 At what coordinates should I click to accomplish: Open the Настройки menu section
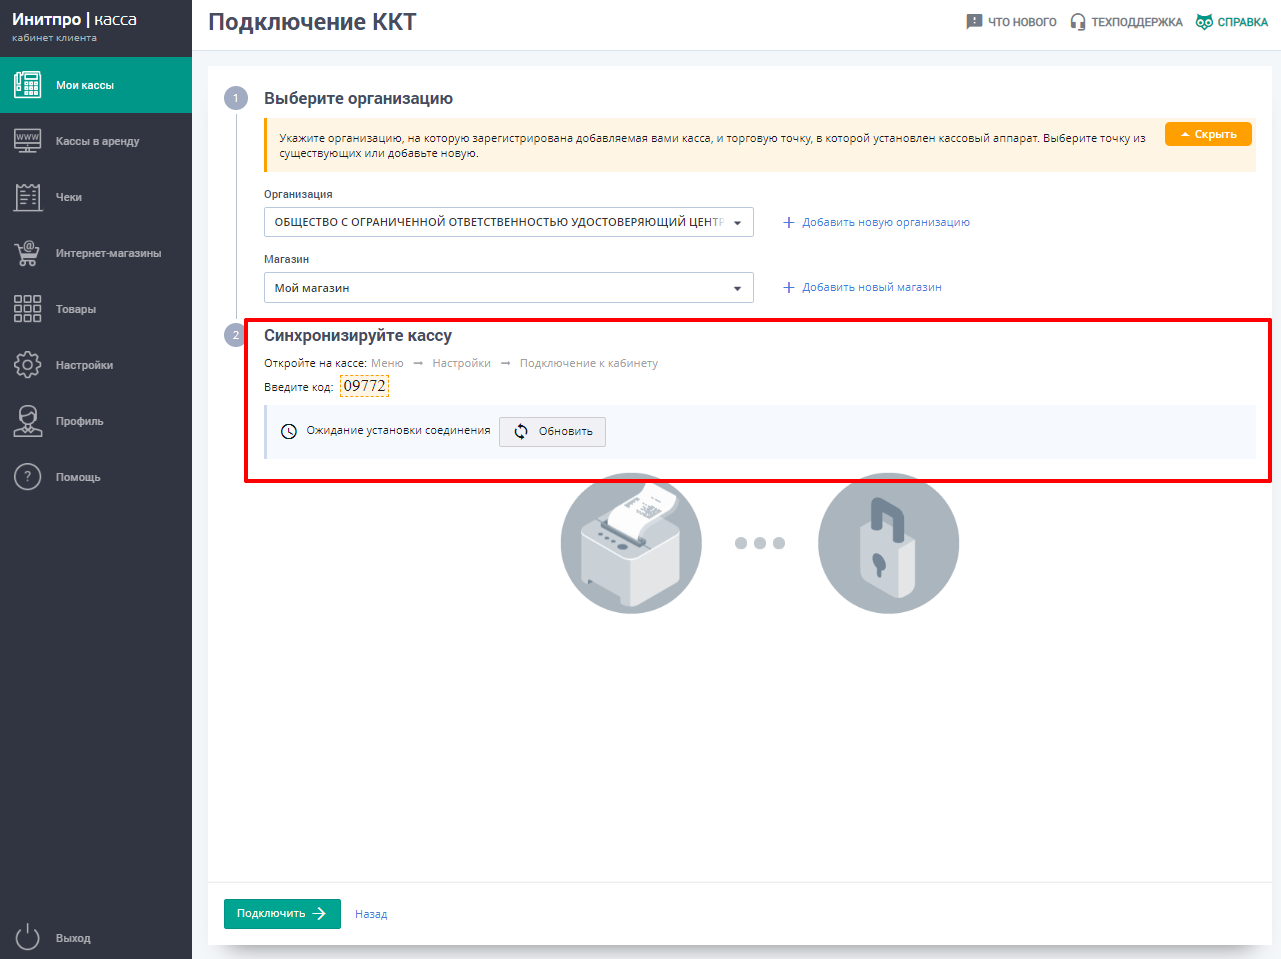[96, 365]
